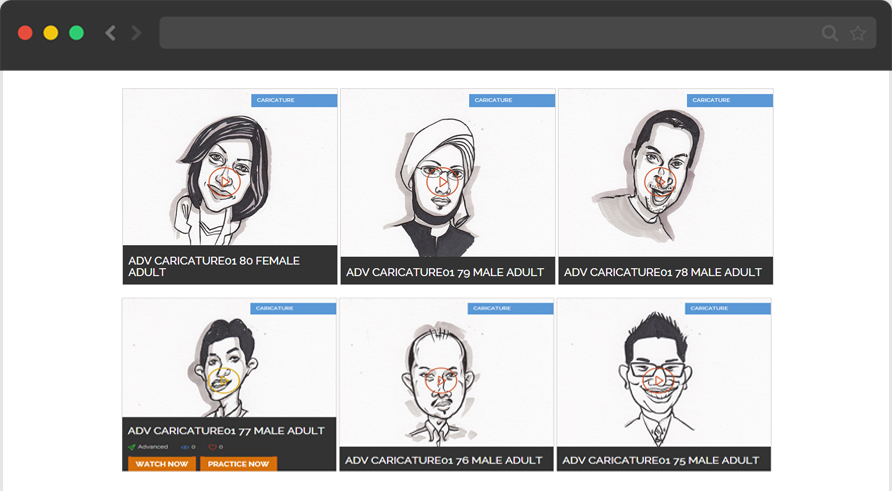This screenshot has width=892, height=491.
Task: Click play icon on 79 Male Adult caricature
Action: point(443,182)
